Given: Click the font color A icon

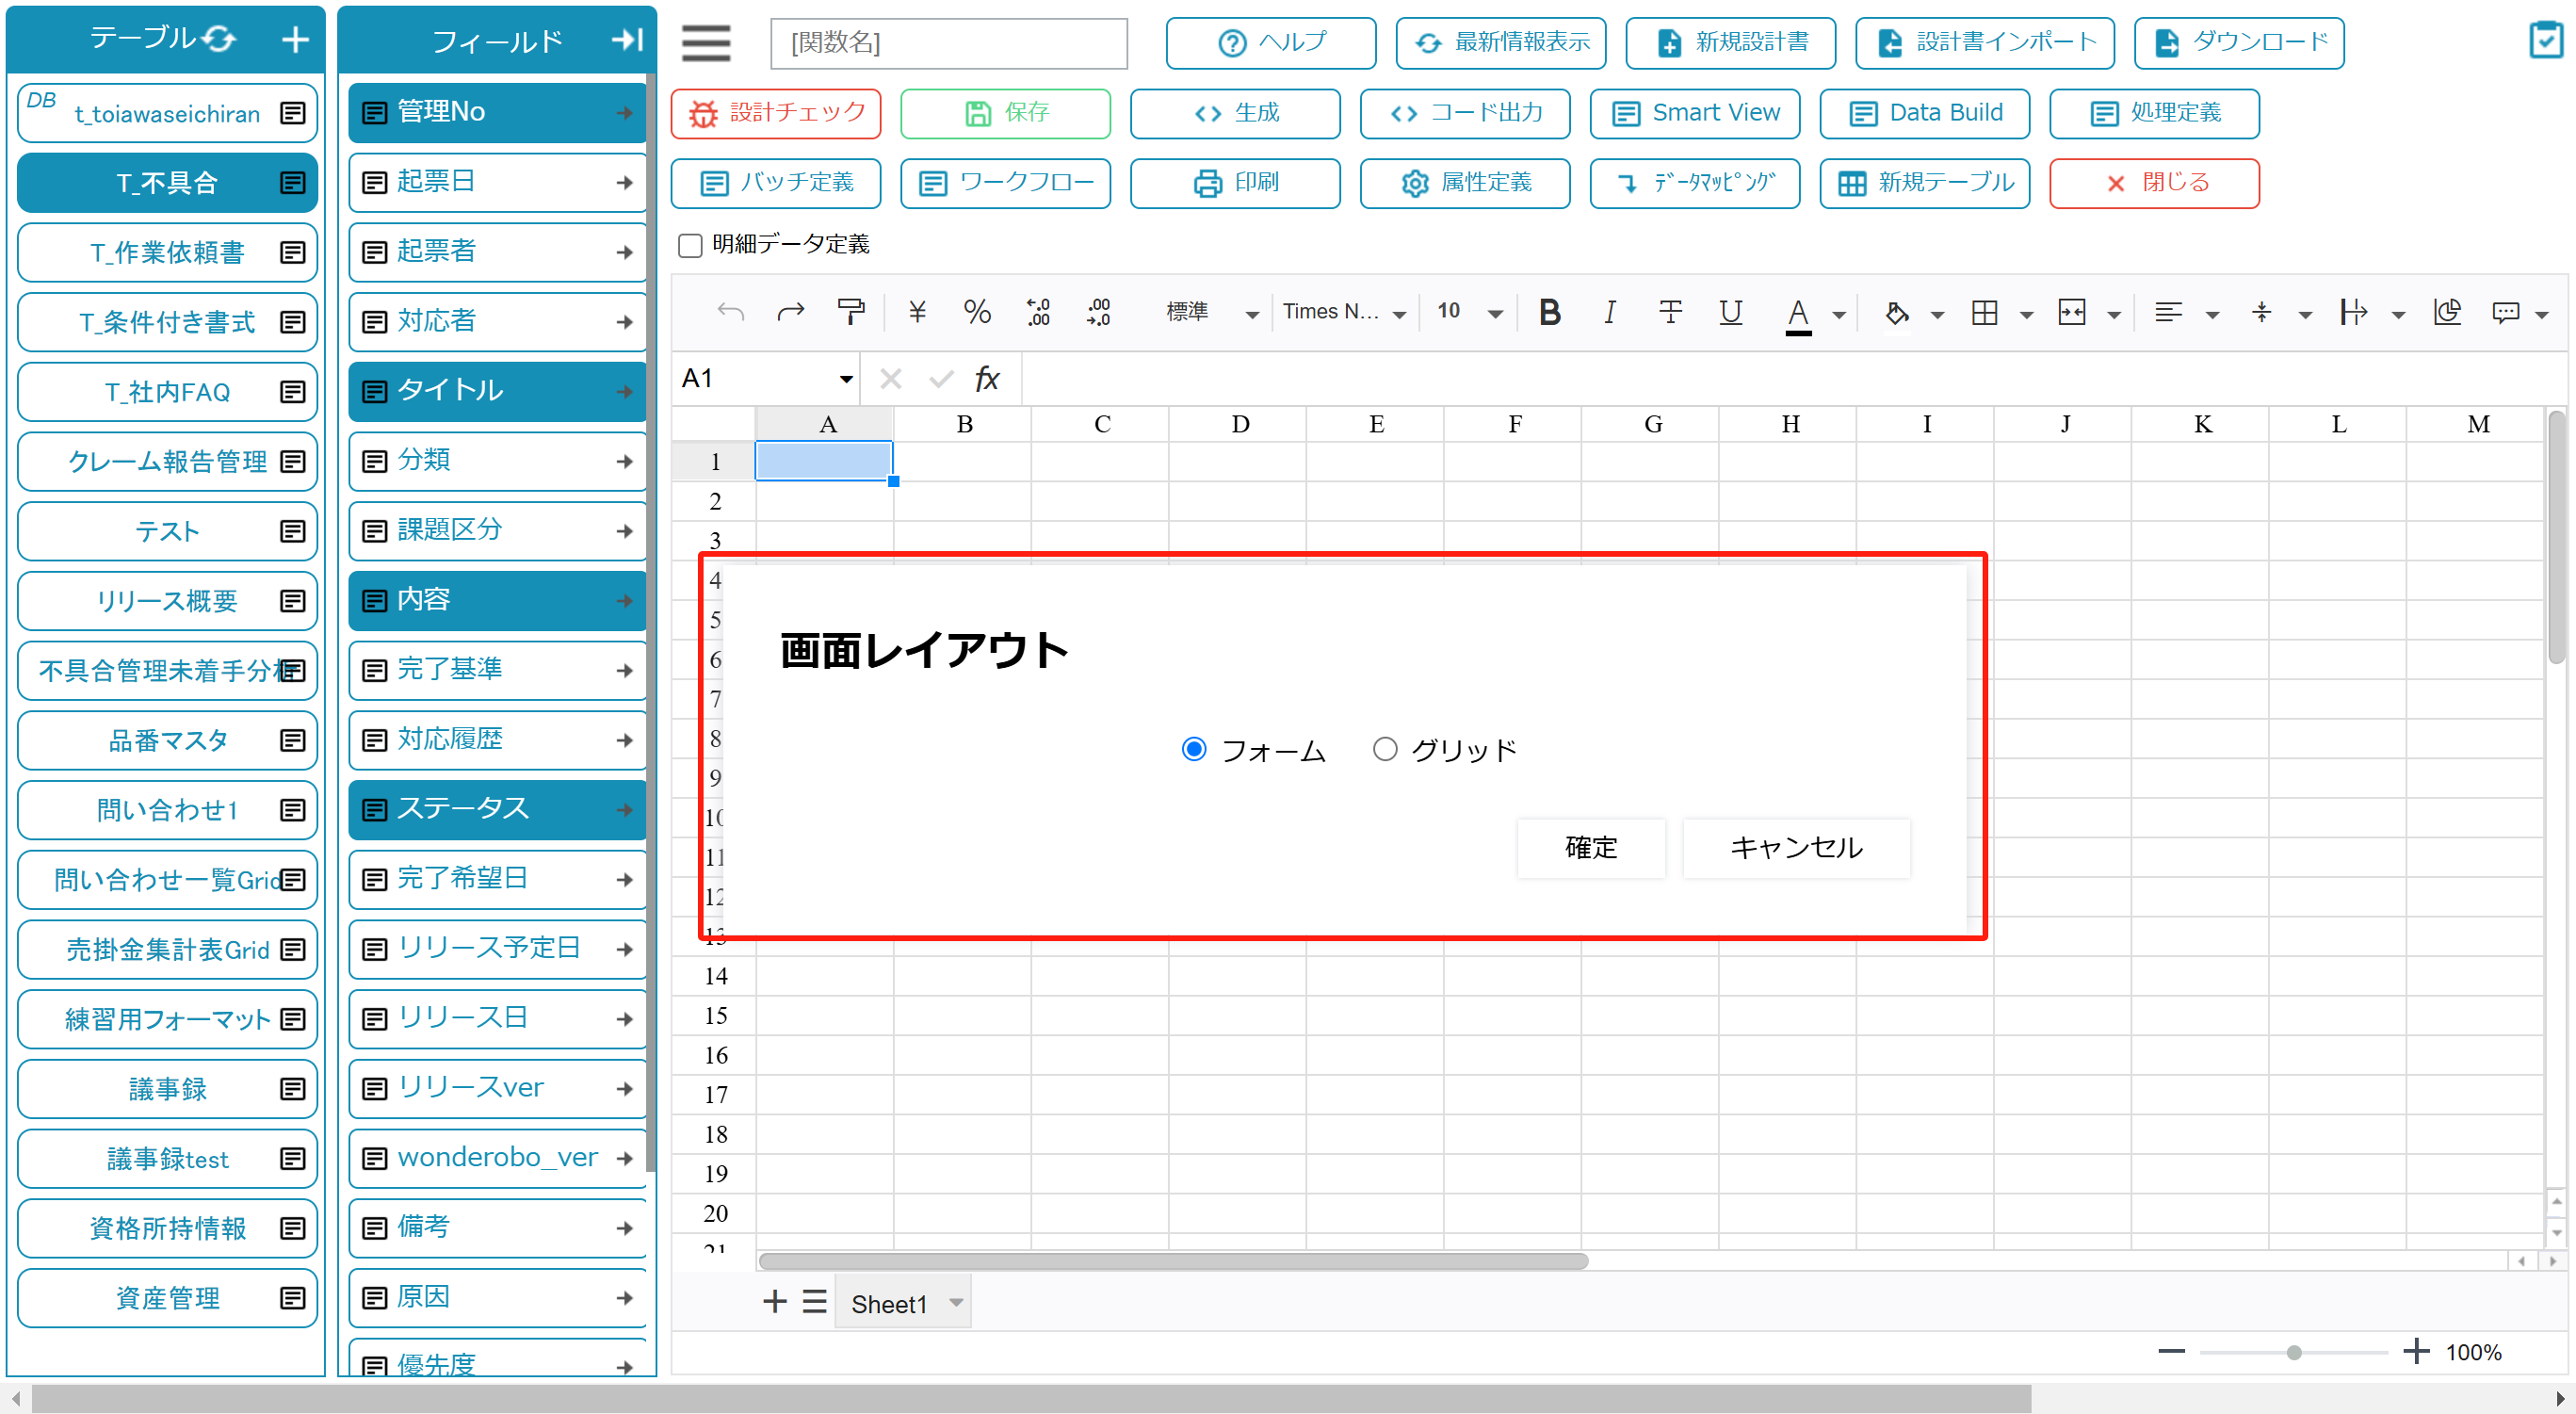Looking at the screenshot, I should coord(1798,315).
